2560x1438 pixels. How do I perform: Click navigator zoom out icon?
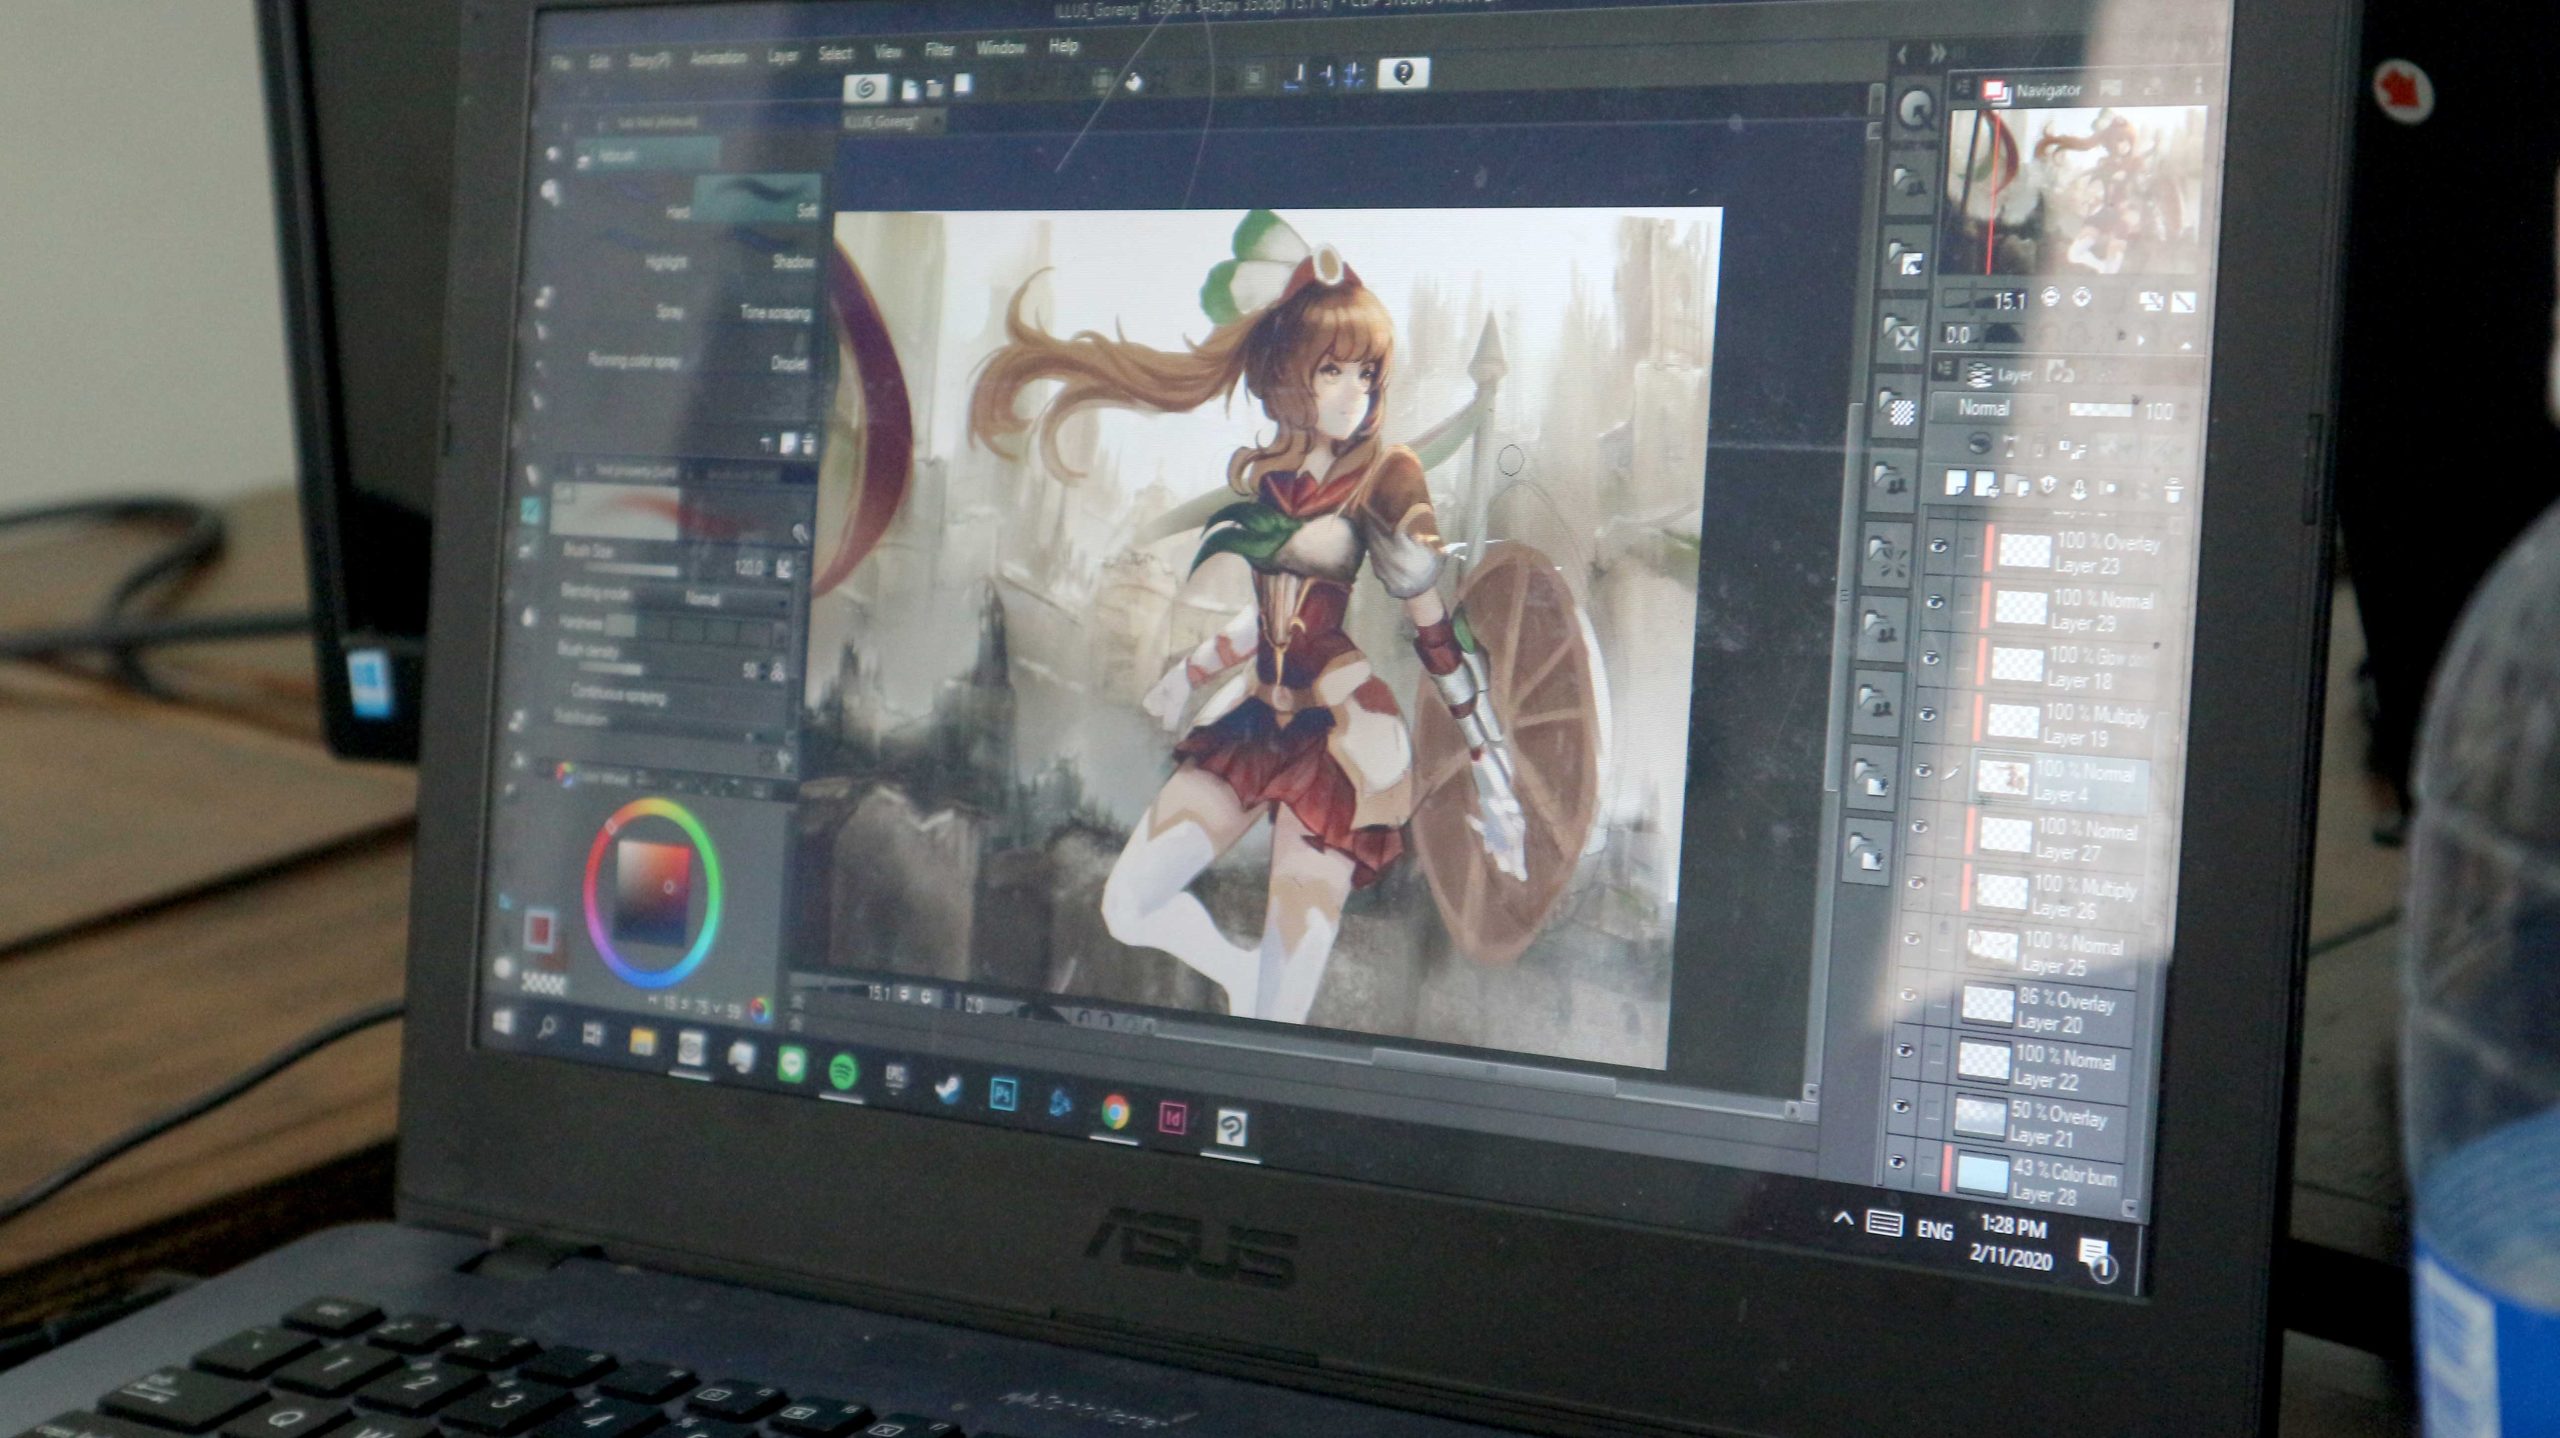pyautogui.click(x=2050, y=297)
